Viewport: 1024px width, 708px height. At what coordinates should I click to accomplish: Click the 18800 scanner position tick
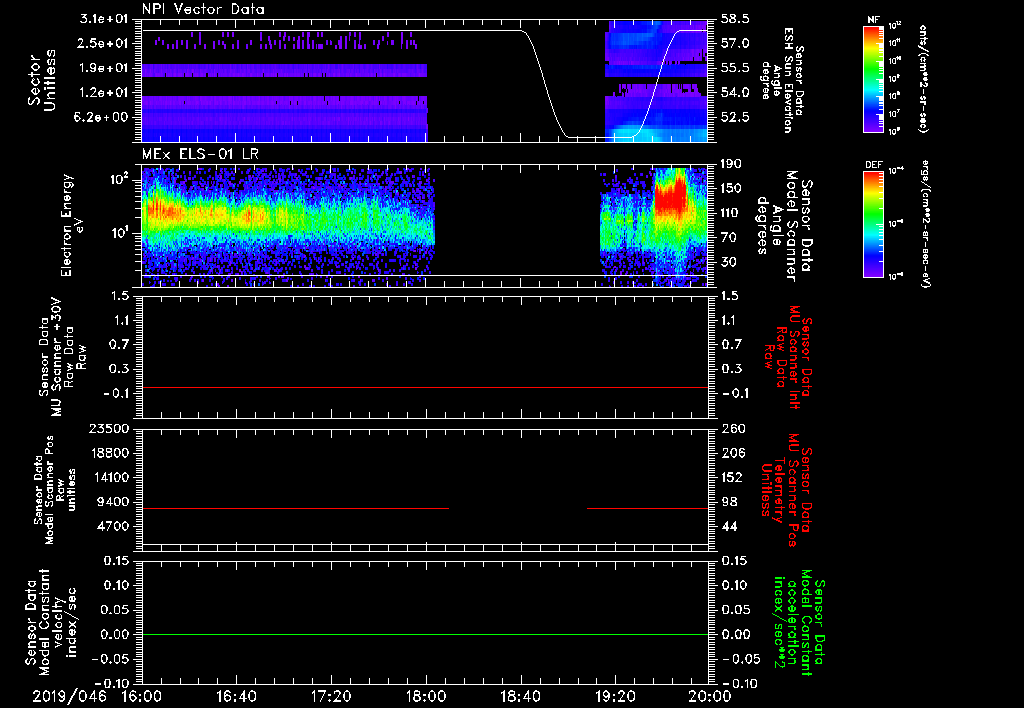[x=110, y=453]
